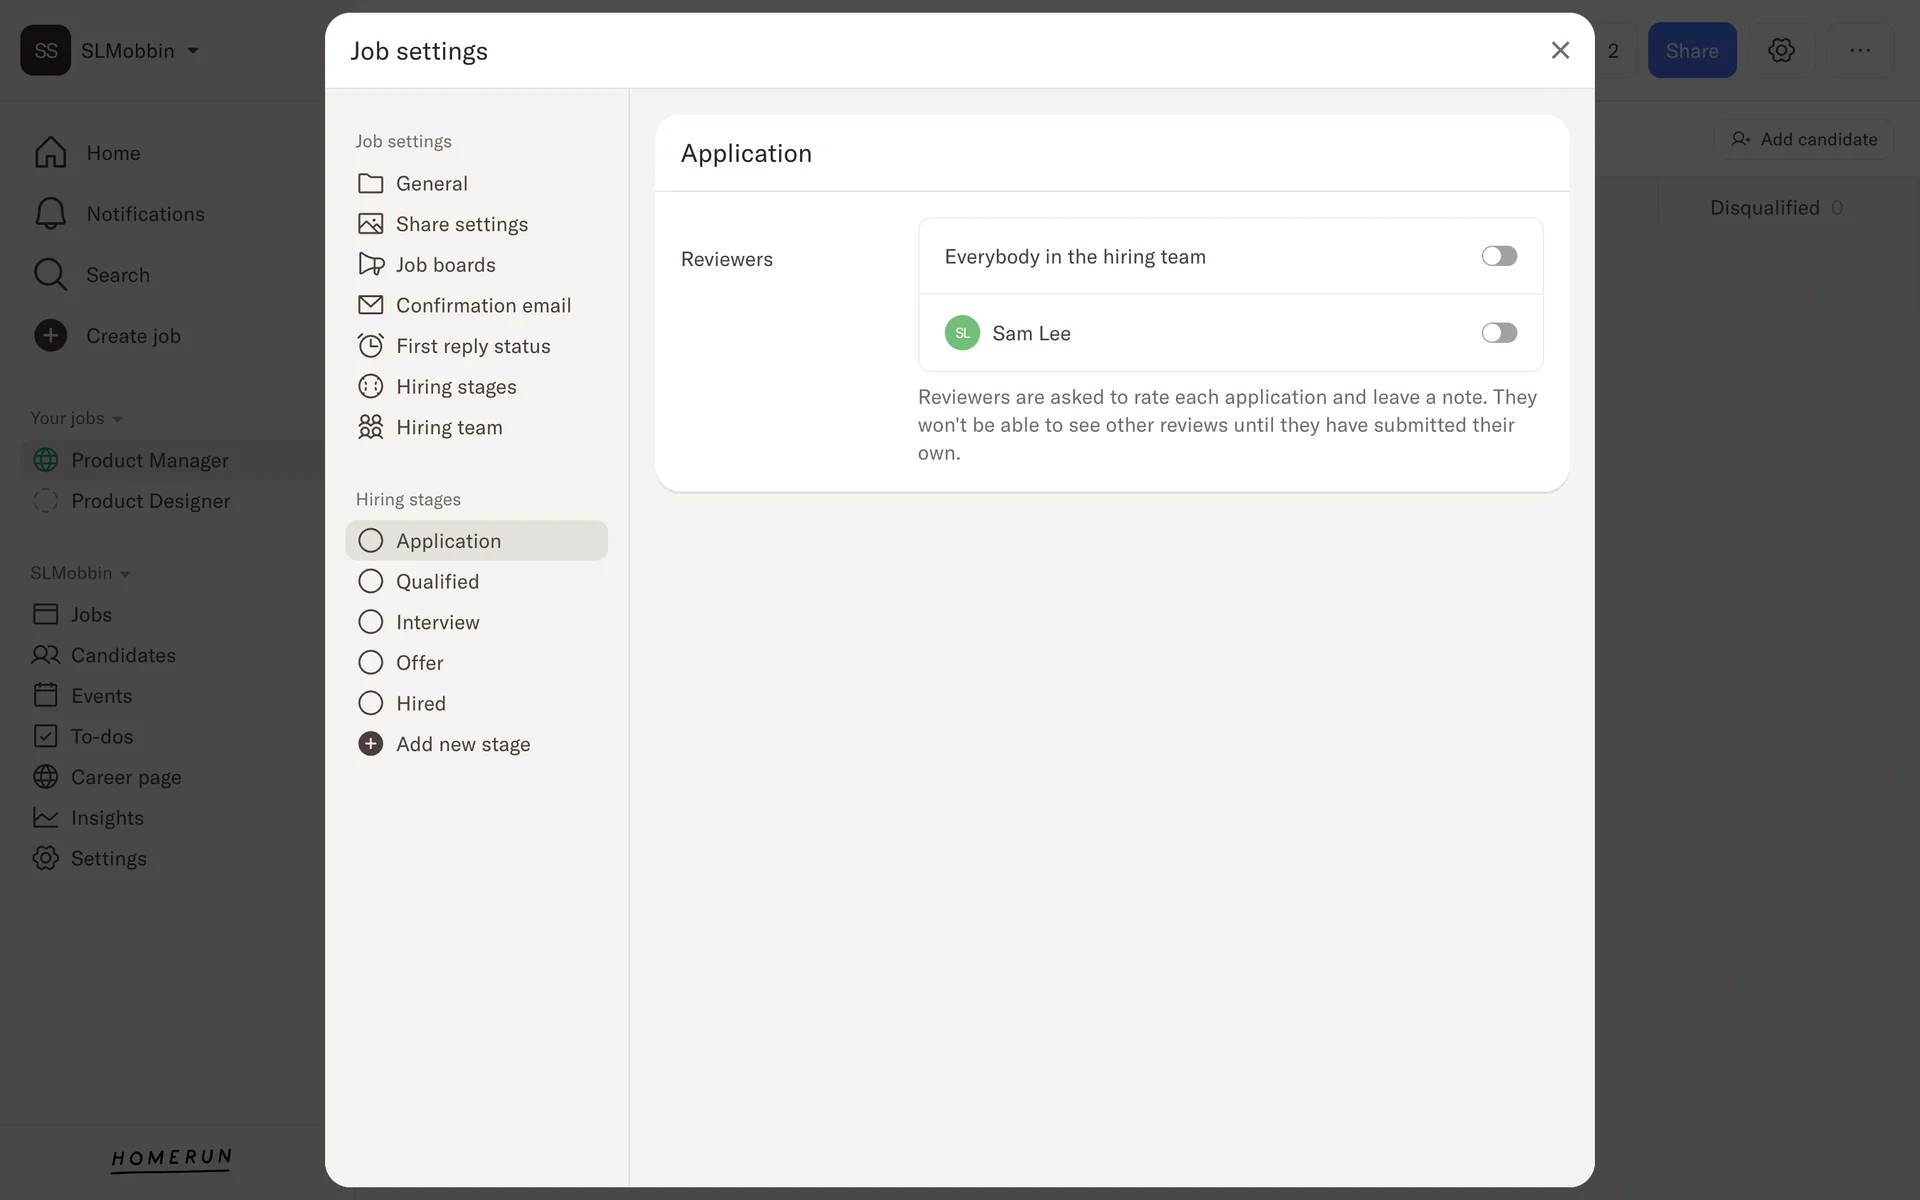Click the Add candidate button

tap(1804, 139)
